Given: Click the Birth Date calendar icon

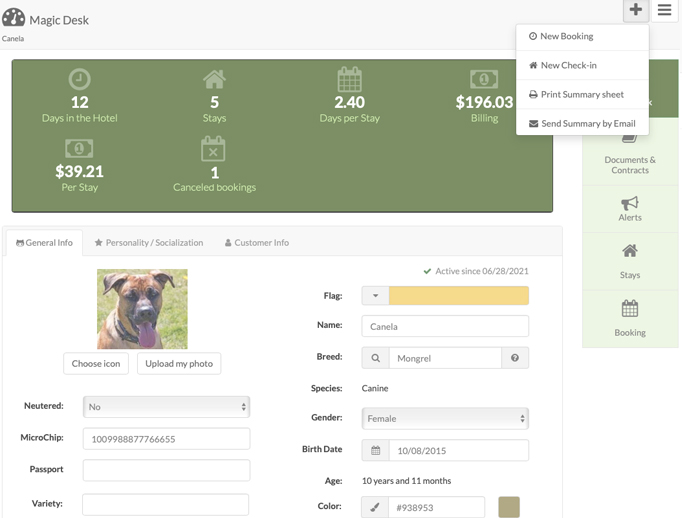Looking at the screenshot, I should pos(375,451).
